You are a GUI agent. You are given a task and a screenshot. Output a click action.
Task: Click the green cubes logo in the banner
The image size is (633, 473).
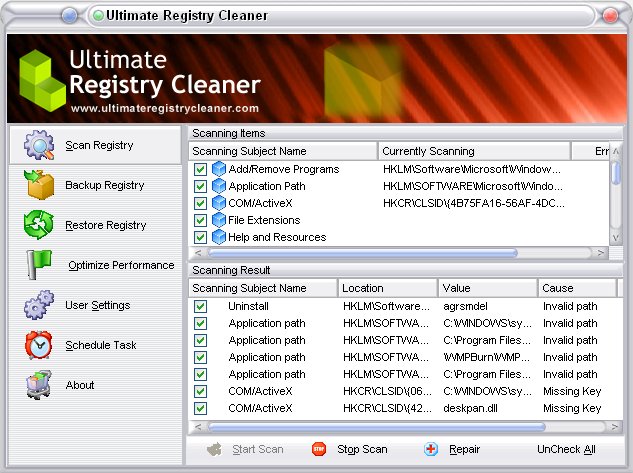point(42,80)
